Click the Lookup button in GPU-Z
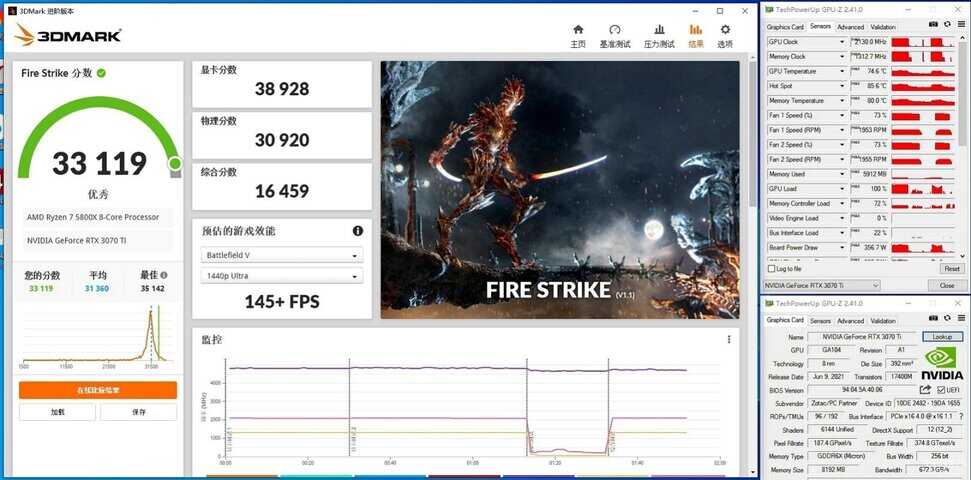This screenshot has width=971, height=480. click(943, 336)
